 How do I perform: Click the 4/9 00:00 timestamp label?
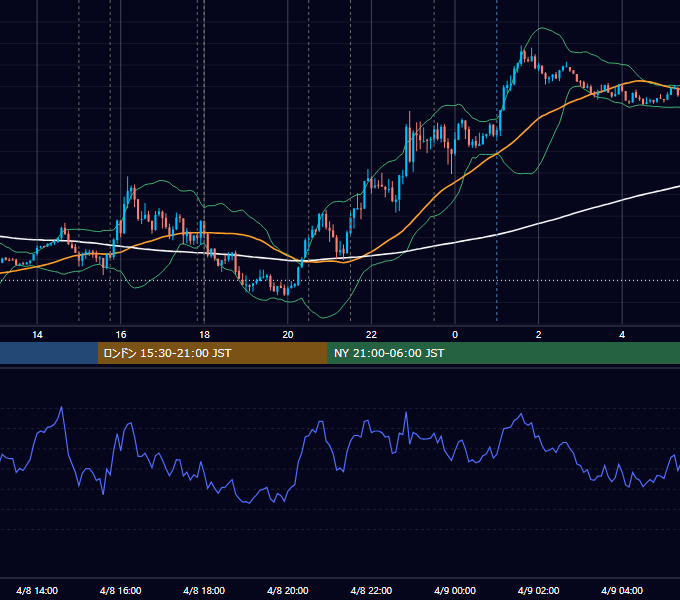click(x=455, y=590)
